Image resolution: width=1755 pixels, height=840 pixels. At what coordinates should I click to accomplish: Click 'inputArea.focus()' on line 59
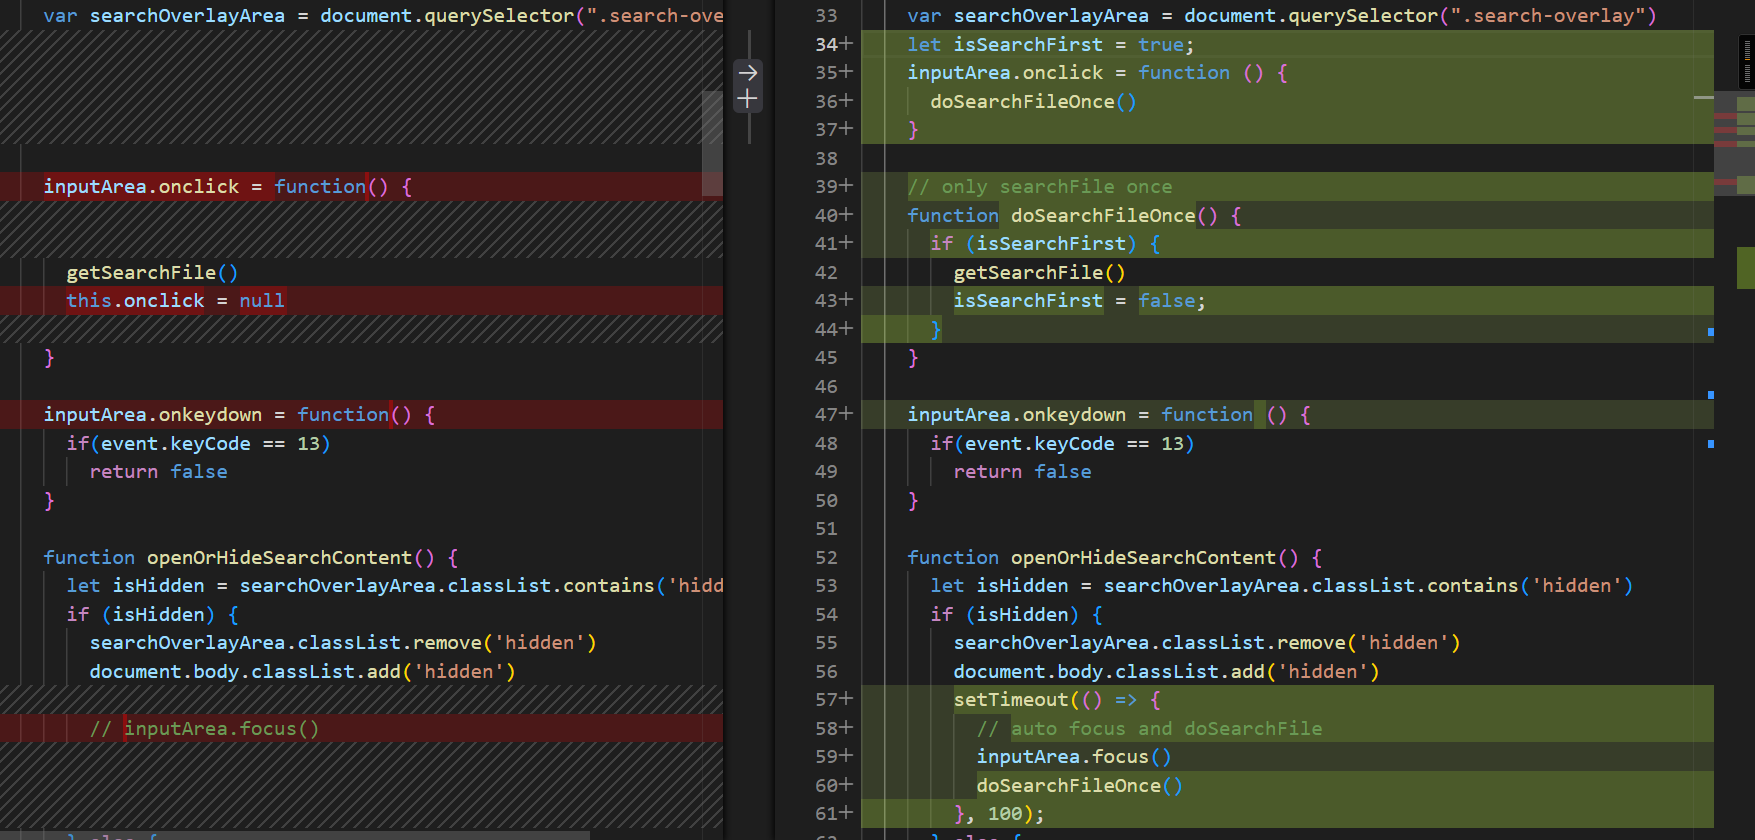1074,756
